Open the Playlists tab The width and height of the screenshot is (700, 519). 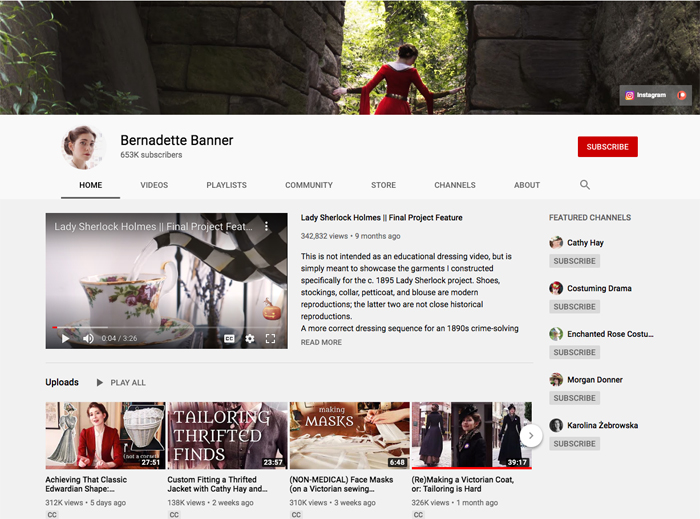pyautogui.click(x=226, y=185)
